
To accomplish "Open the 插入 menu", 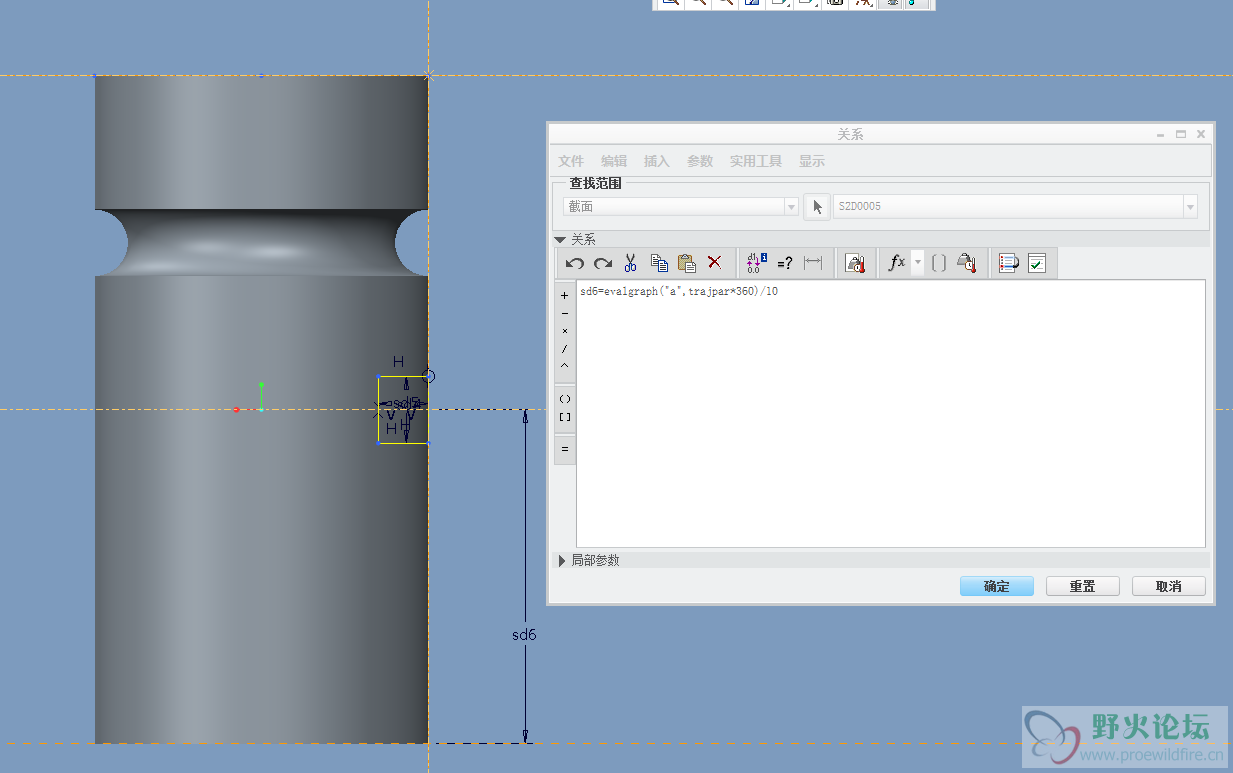I will point(657,161).
